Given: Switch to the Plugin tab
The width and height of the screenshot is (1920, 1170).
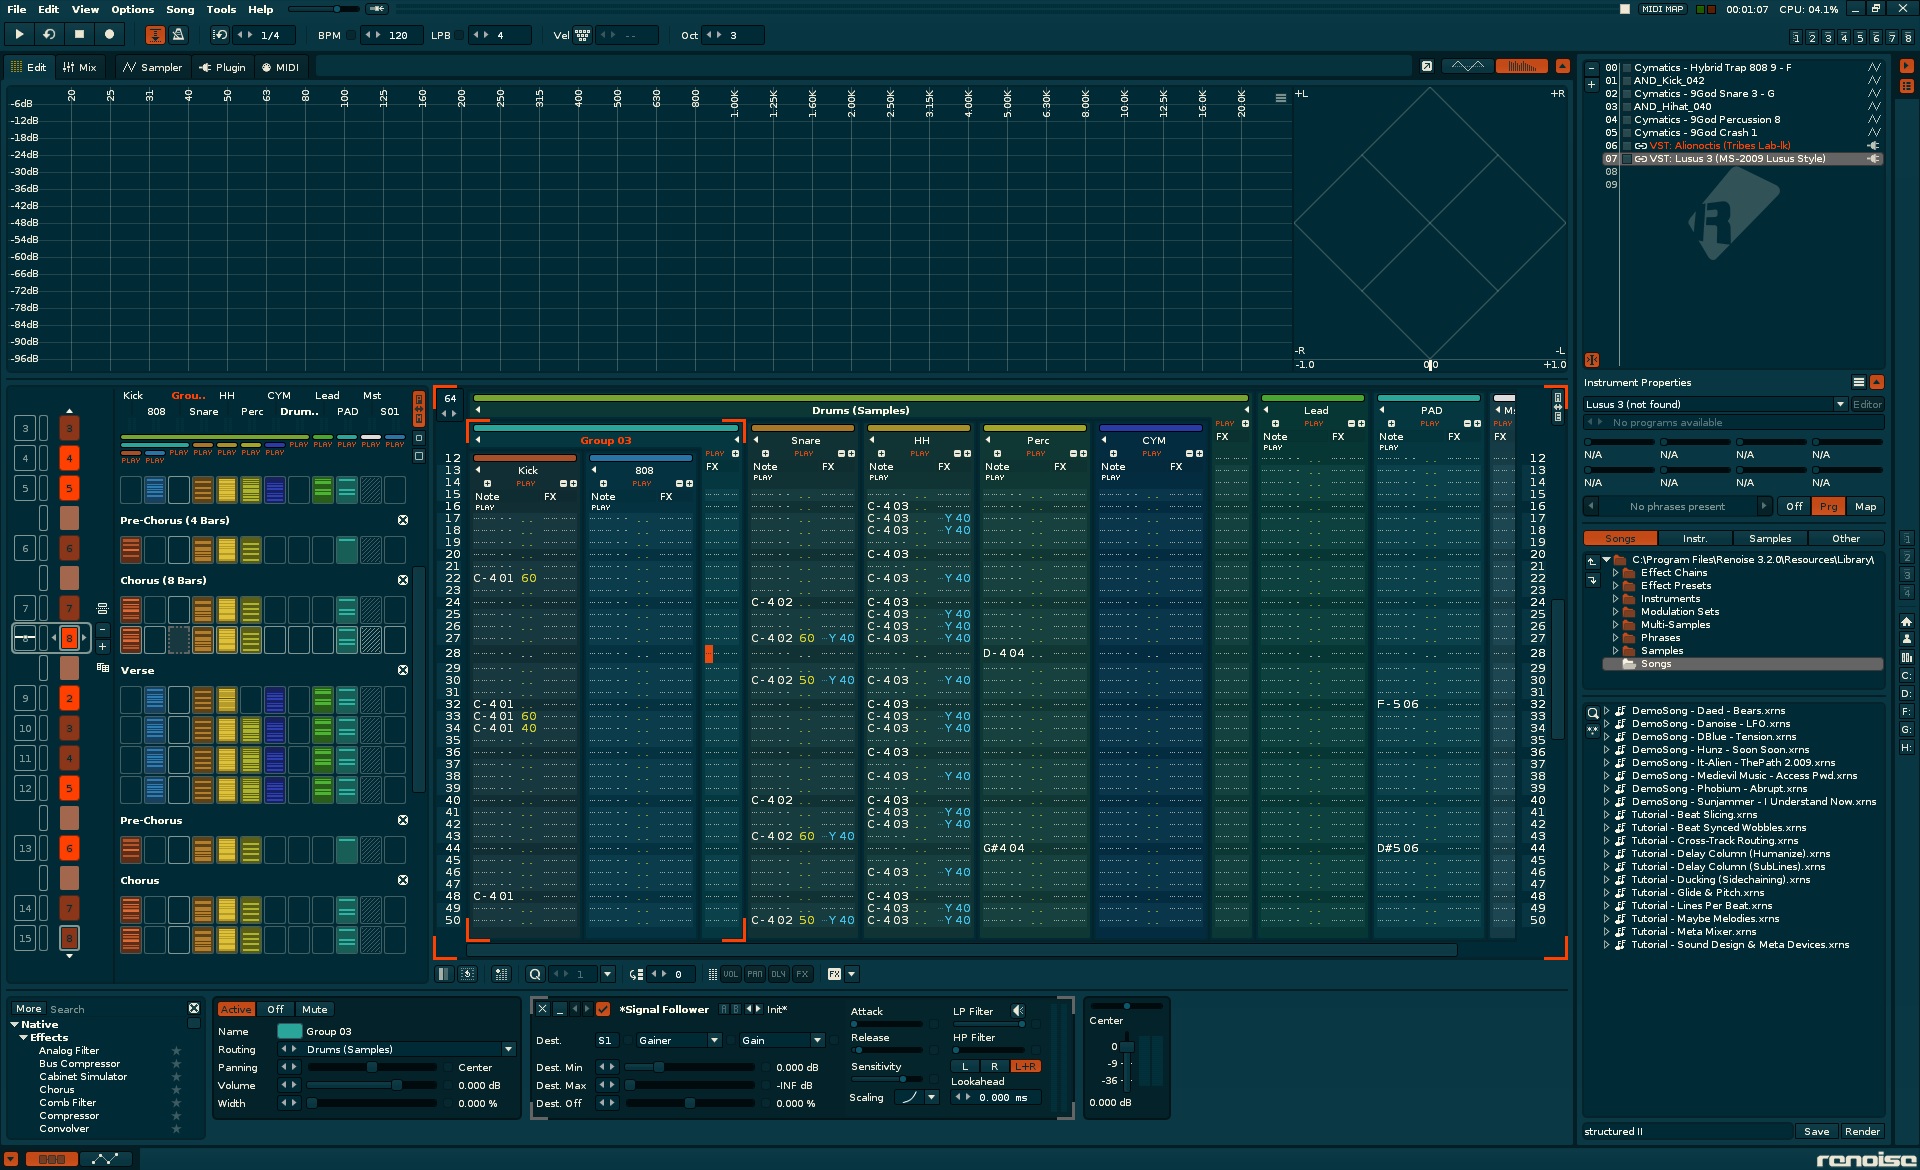Looking at the screenshot, I should tap(222, 67).
